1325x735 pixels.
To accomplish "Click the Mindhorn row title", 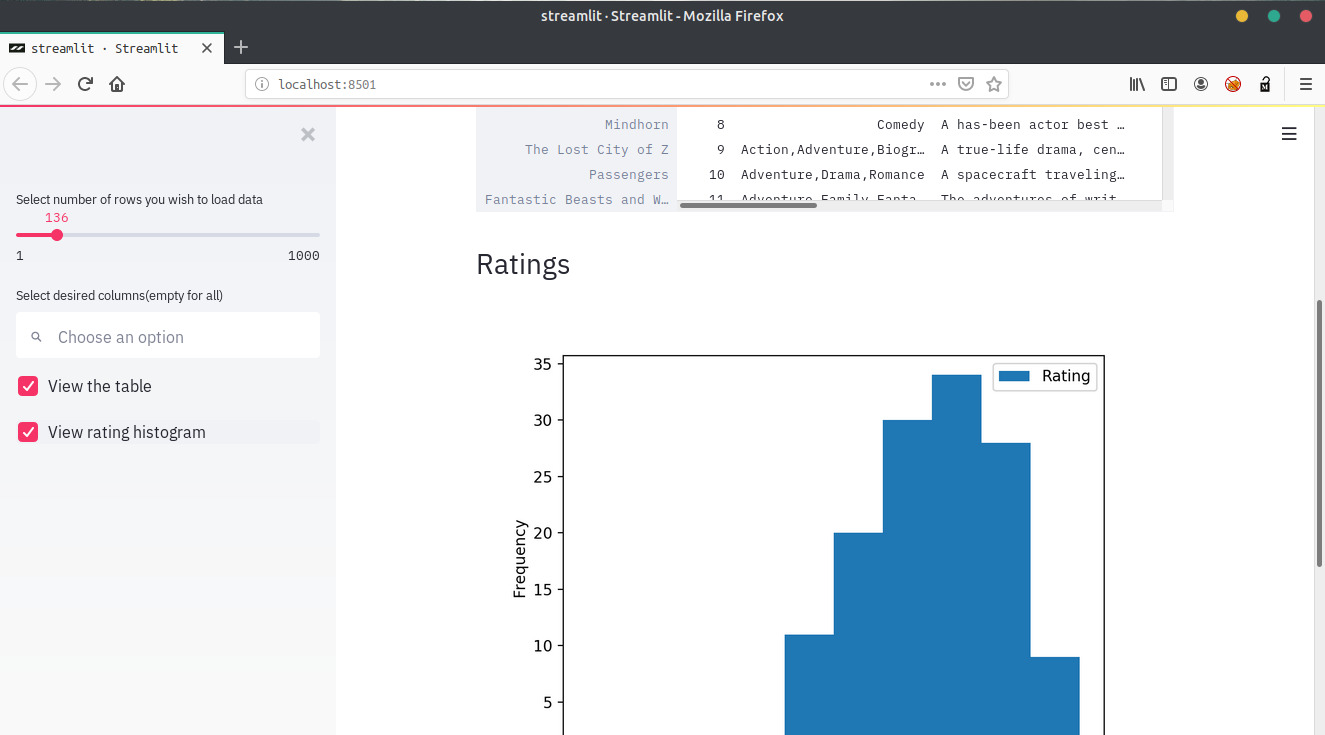I will [x=637, y=125].
